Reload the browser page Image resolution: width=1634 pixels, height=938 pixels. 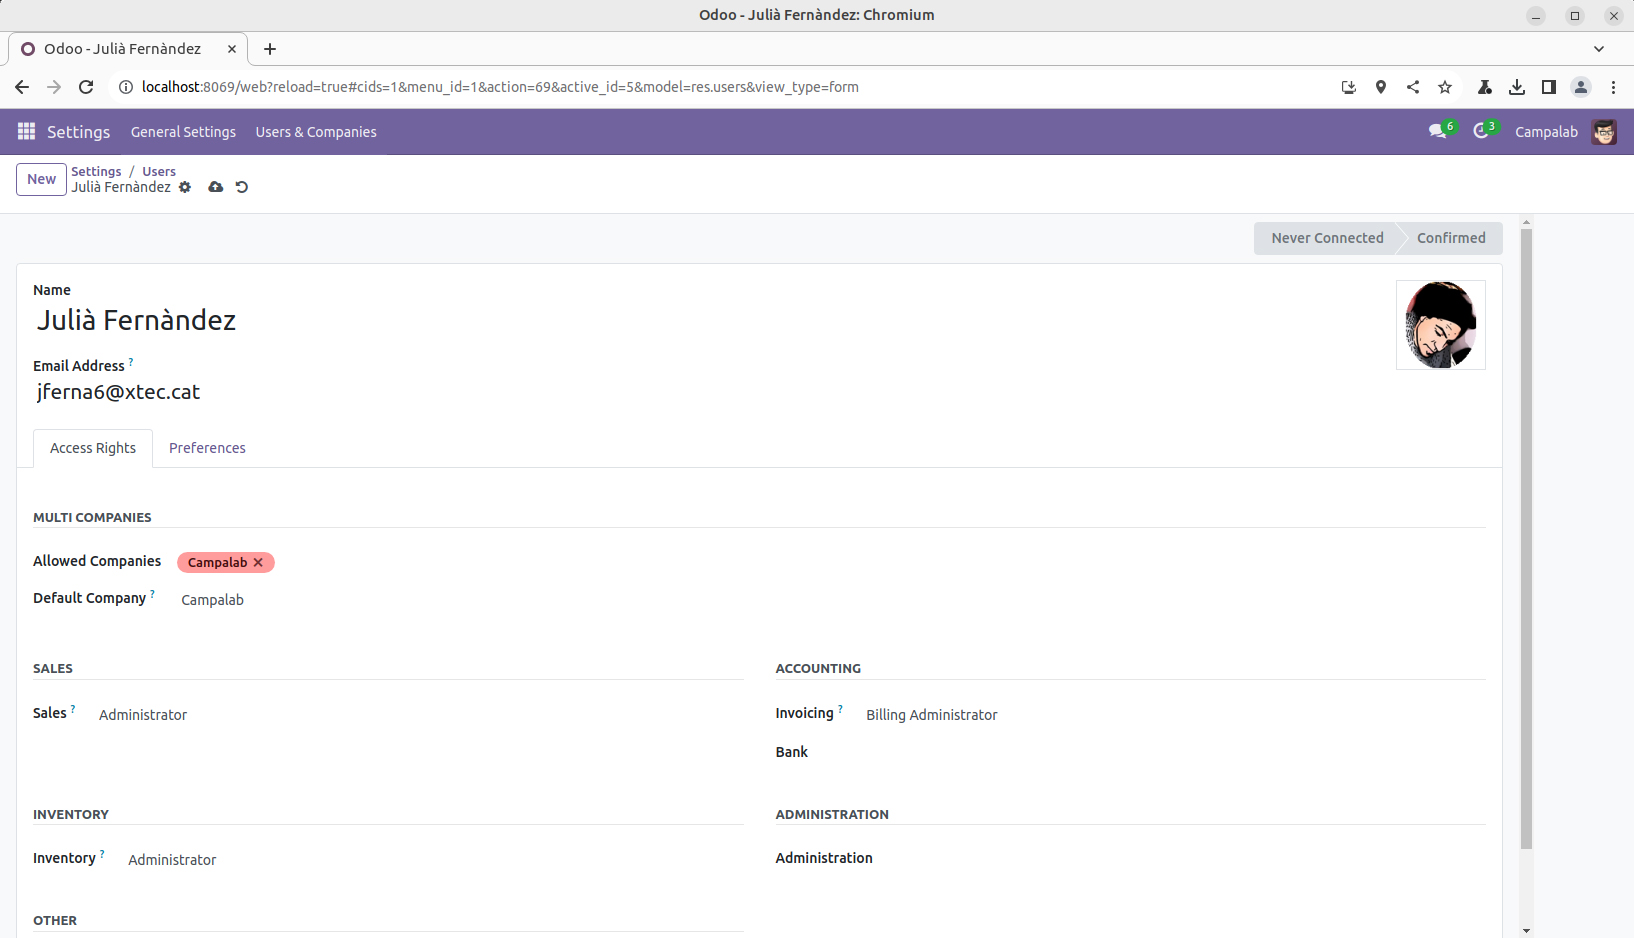pyautogui.click(x=86, y=87)
